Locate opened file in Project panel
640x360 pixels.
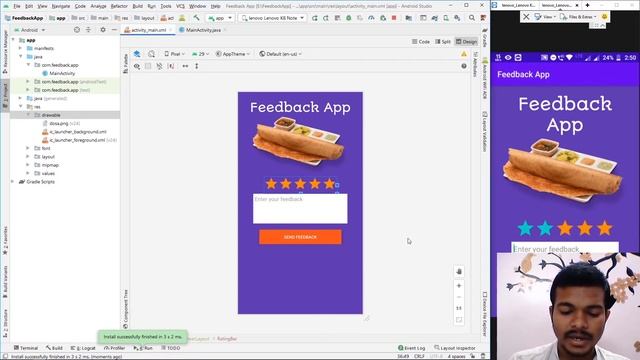pyautogui.click(x=77, y=30)
